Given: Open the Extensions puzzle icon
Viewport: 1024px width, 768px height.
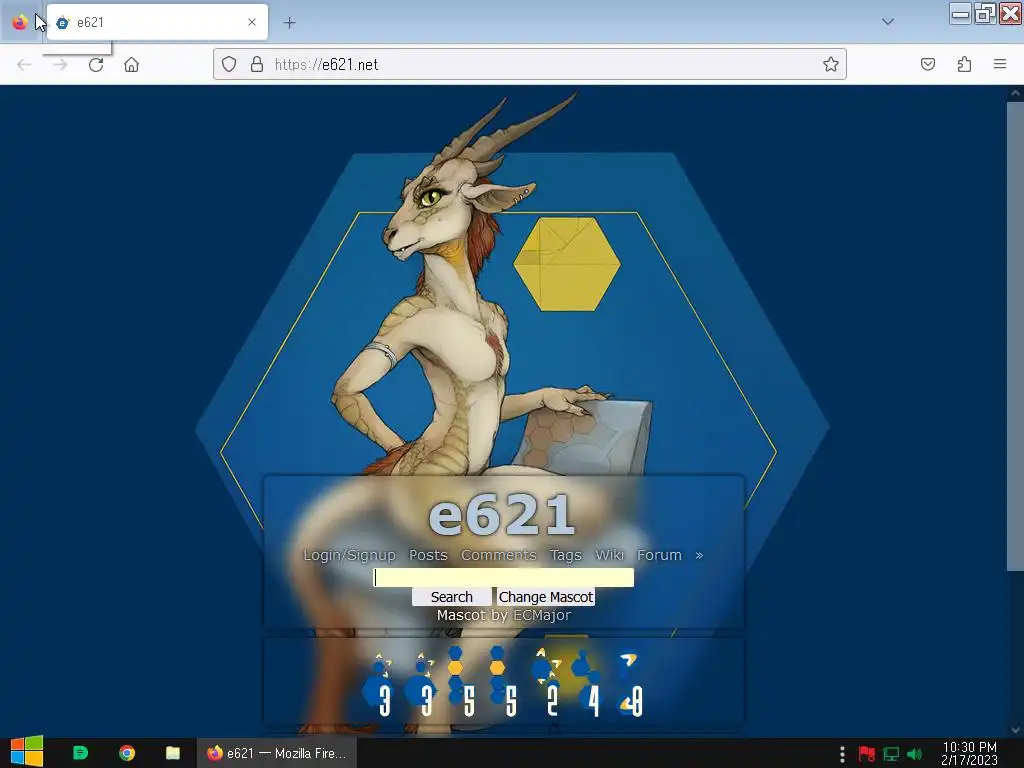Looking at the screenshot, I should tap(964, 64).
